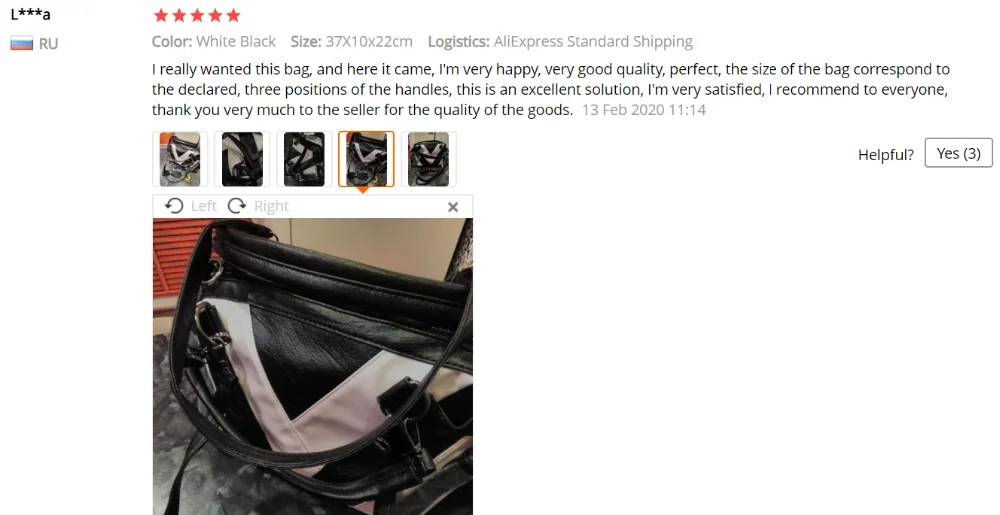Viewport: 1000px width, 515px height.
Task: Click the rotate right arrow icon
Action: coord(237,206)
